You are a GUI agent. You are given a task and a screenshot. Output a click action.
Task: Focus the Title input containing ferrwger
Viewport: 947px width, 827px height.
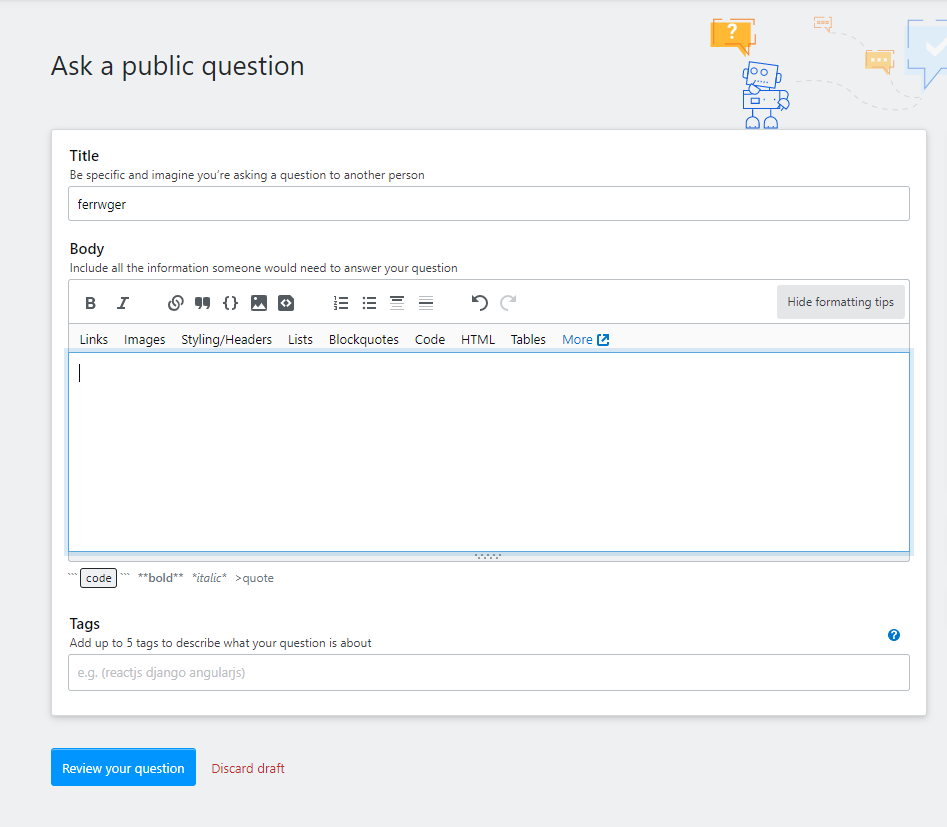(x=489, y=204)
